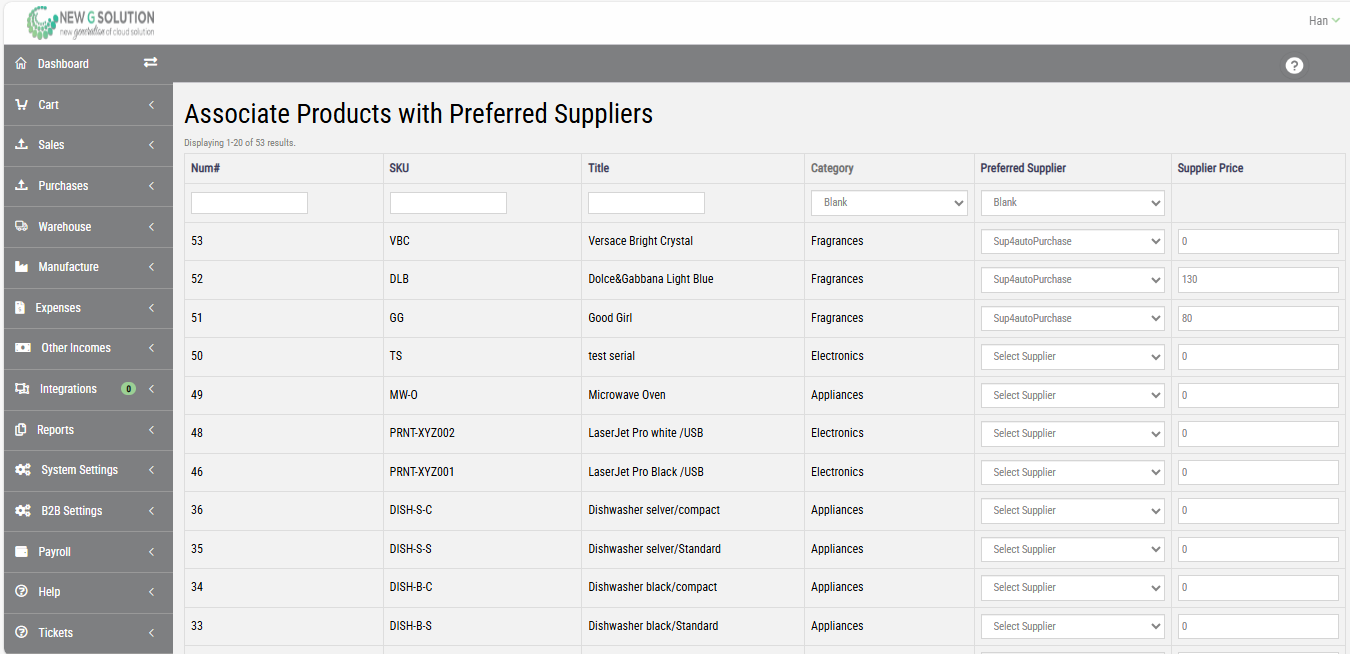1350x654 pixels.
Task: Edit supplier price for Dishwasher black/Standard
Action: (1258, 626)
